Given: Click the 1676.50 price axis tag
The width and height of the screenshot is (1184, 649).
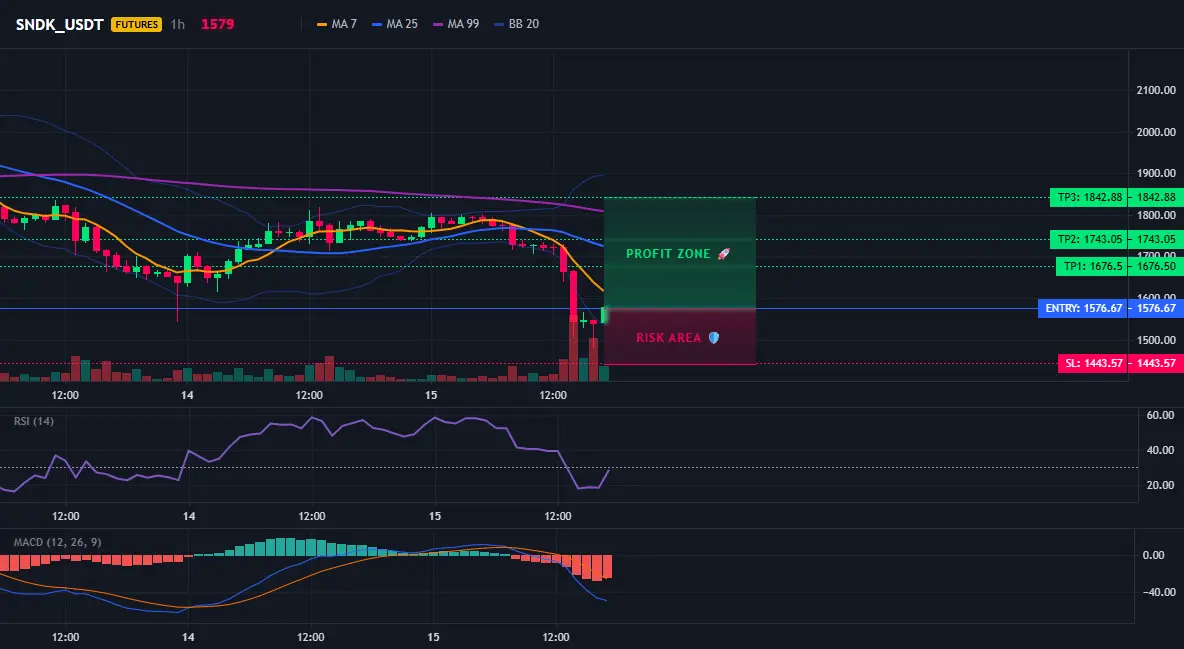Looking at the screenshot, I should pyautogui.click(x=1155, y=267).
